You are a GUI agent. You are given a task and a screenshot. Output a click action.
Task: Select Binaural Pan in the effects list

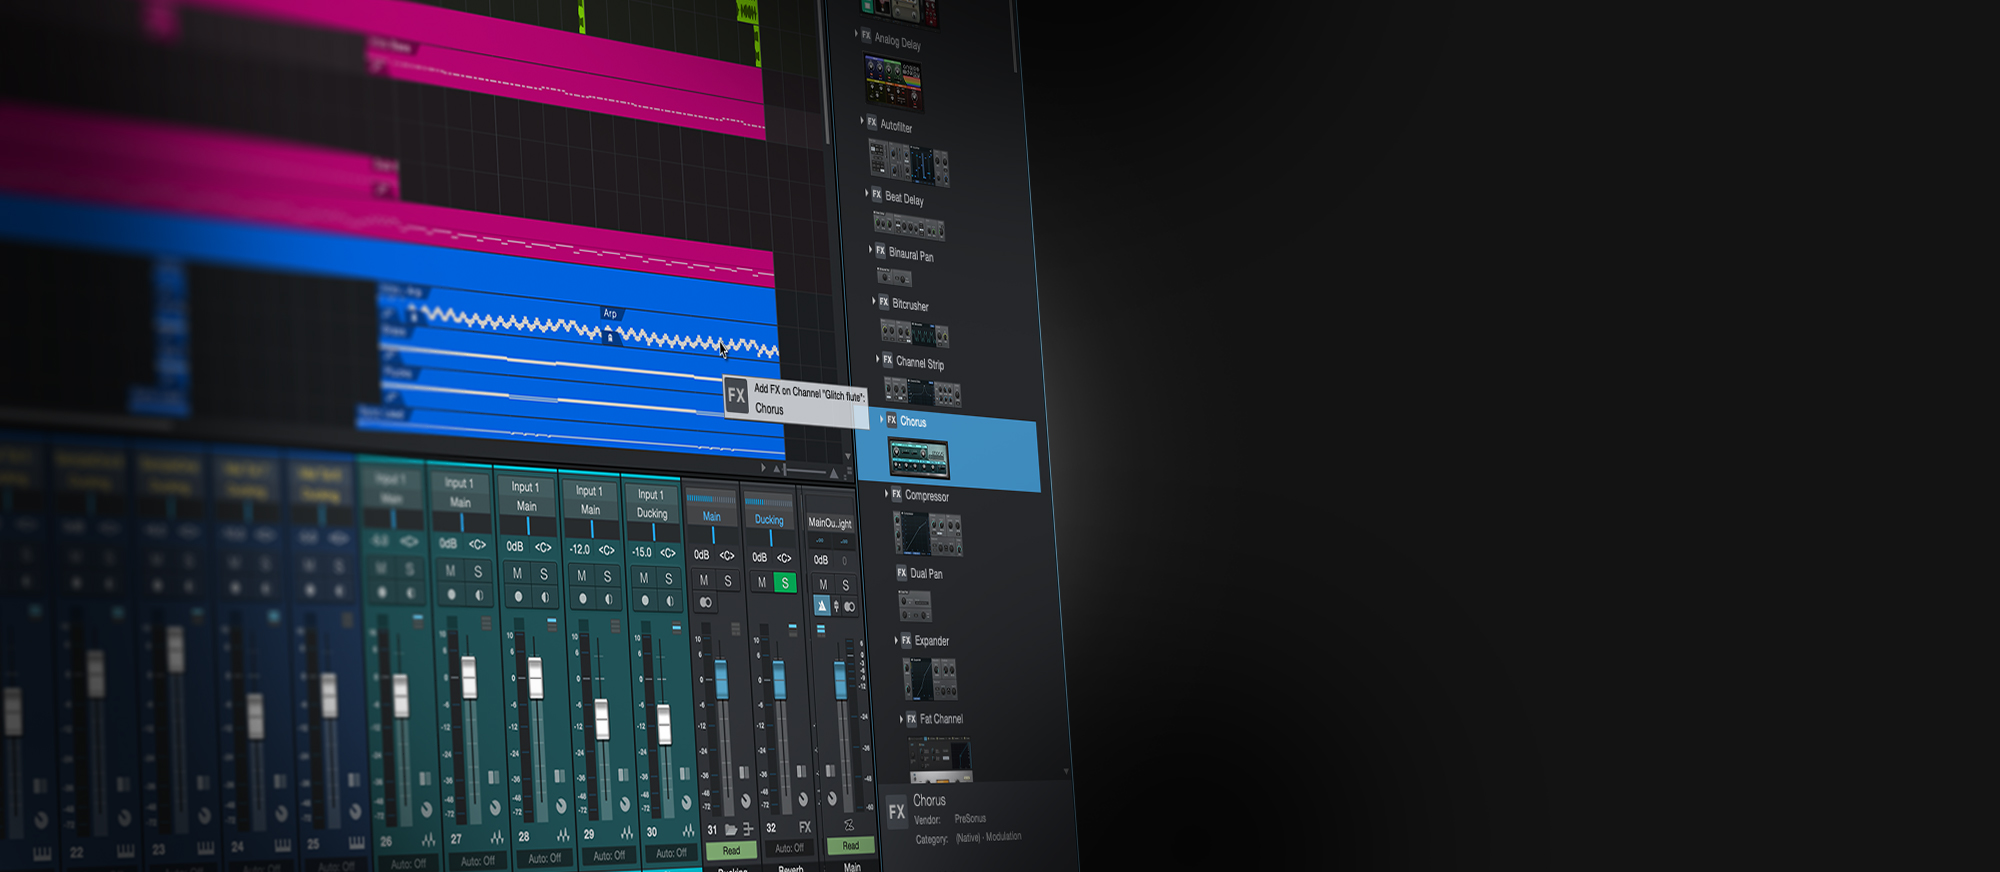tap(911, 254)
